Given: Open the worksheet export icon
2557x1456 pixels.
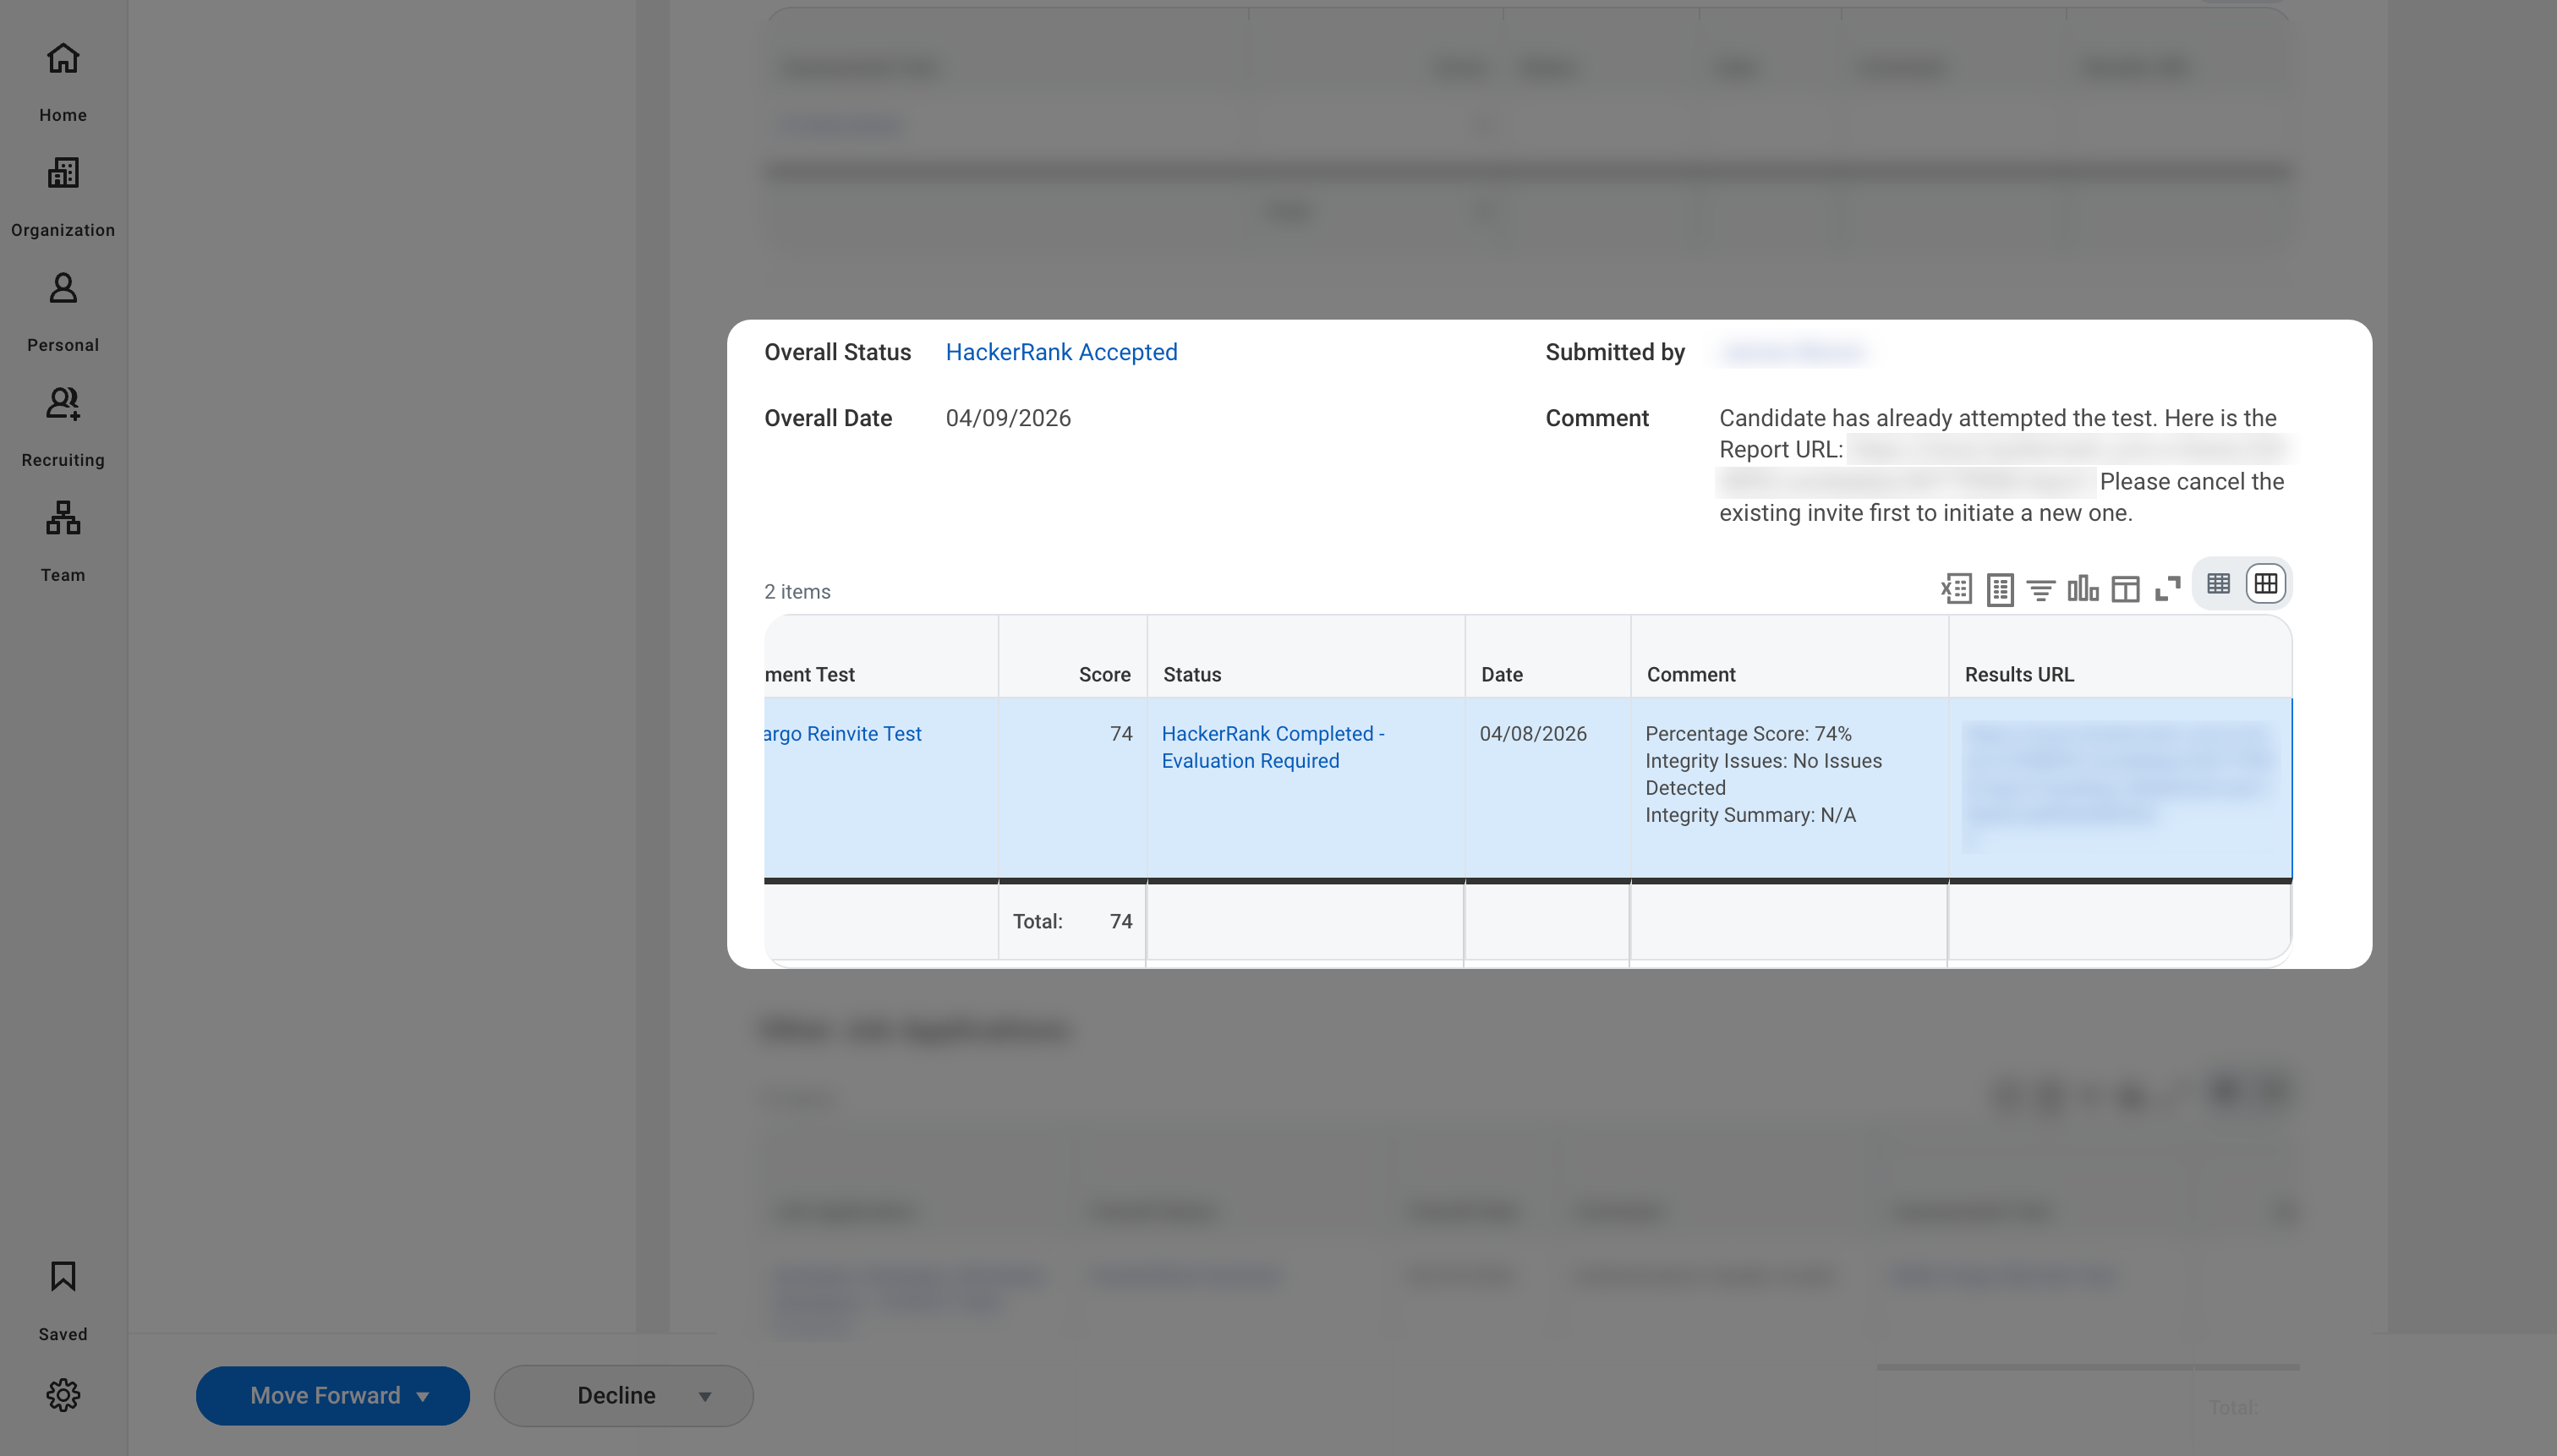Looking at the screenshot, I should 1999,589.
